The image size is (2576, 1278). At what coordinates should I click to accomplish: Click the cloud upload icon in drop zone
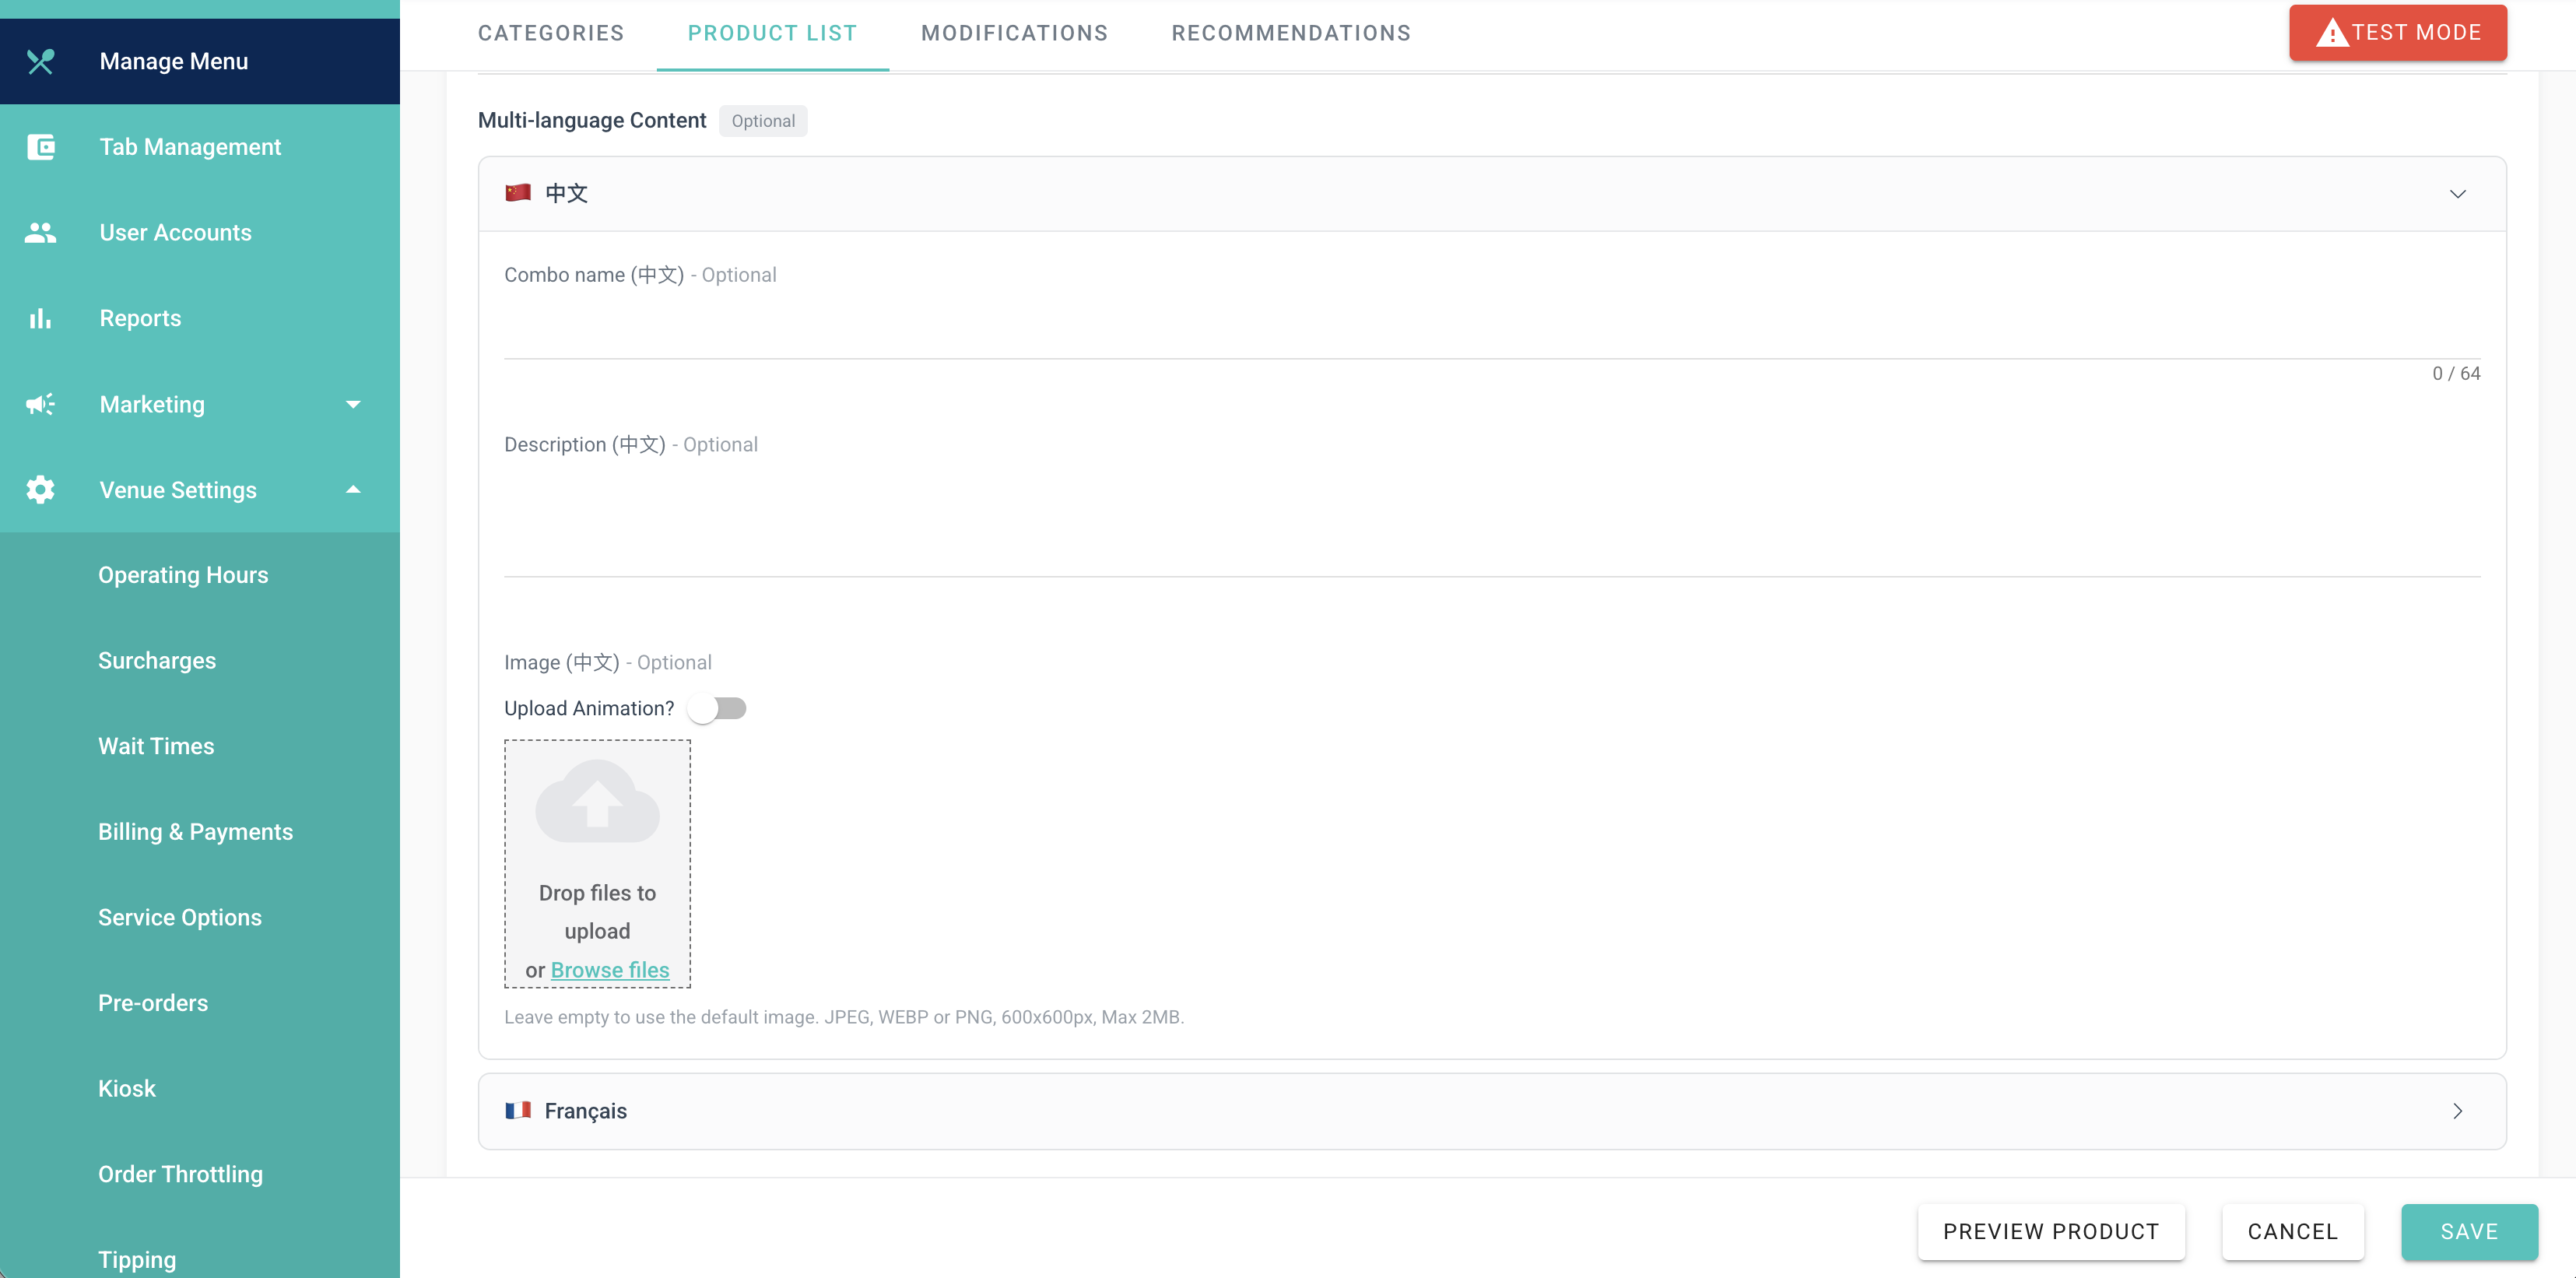(597, 801)
